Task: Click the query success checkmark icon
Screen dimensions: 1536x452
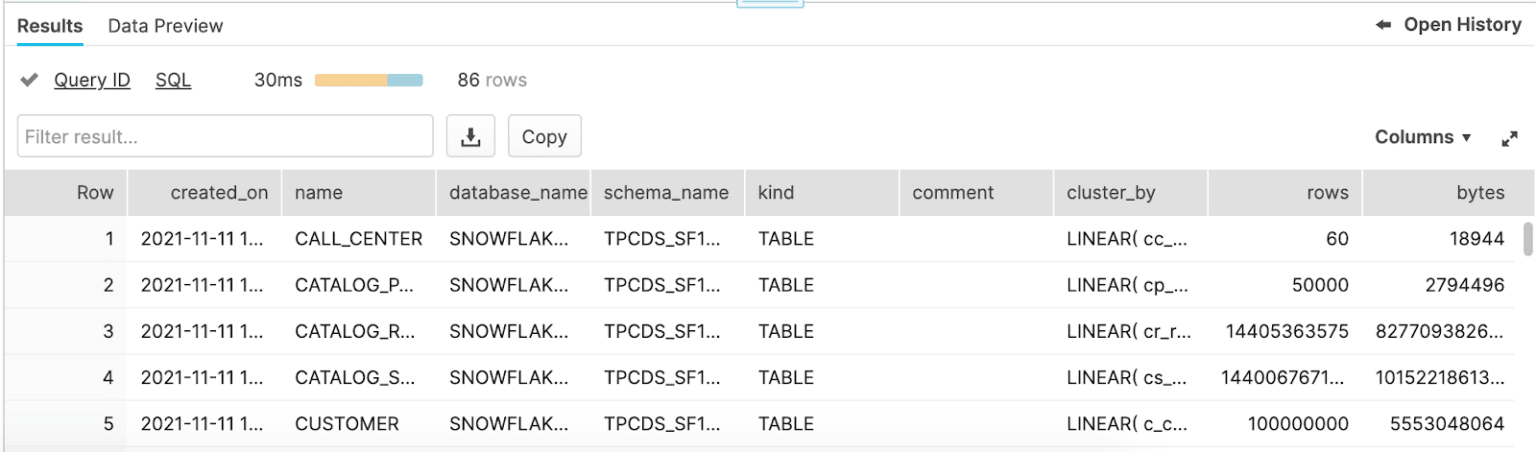Action: click(x=30, y=80)
